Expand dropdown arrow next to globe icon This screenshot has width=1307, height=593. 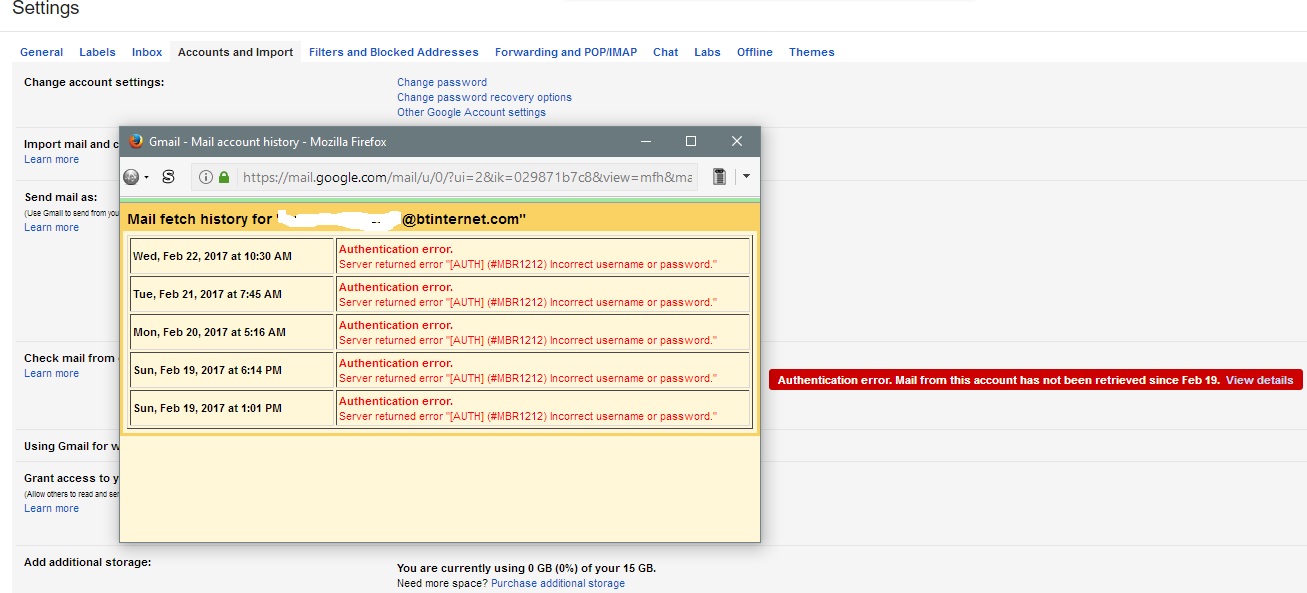(x=146, y=177)
